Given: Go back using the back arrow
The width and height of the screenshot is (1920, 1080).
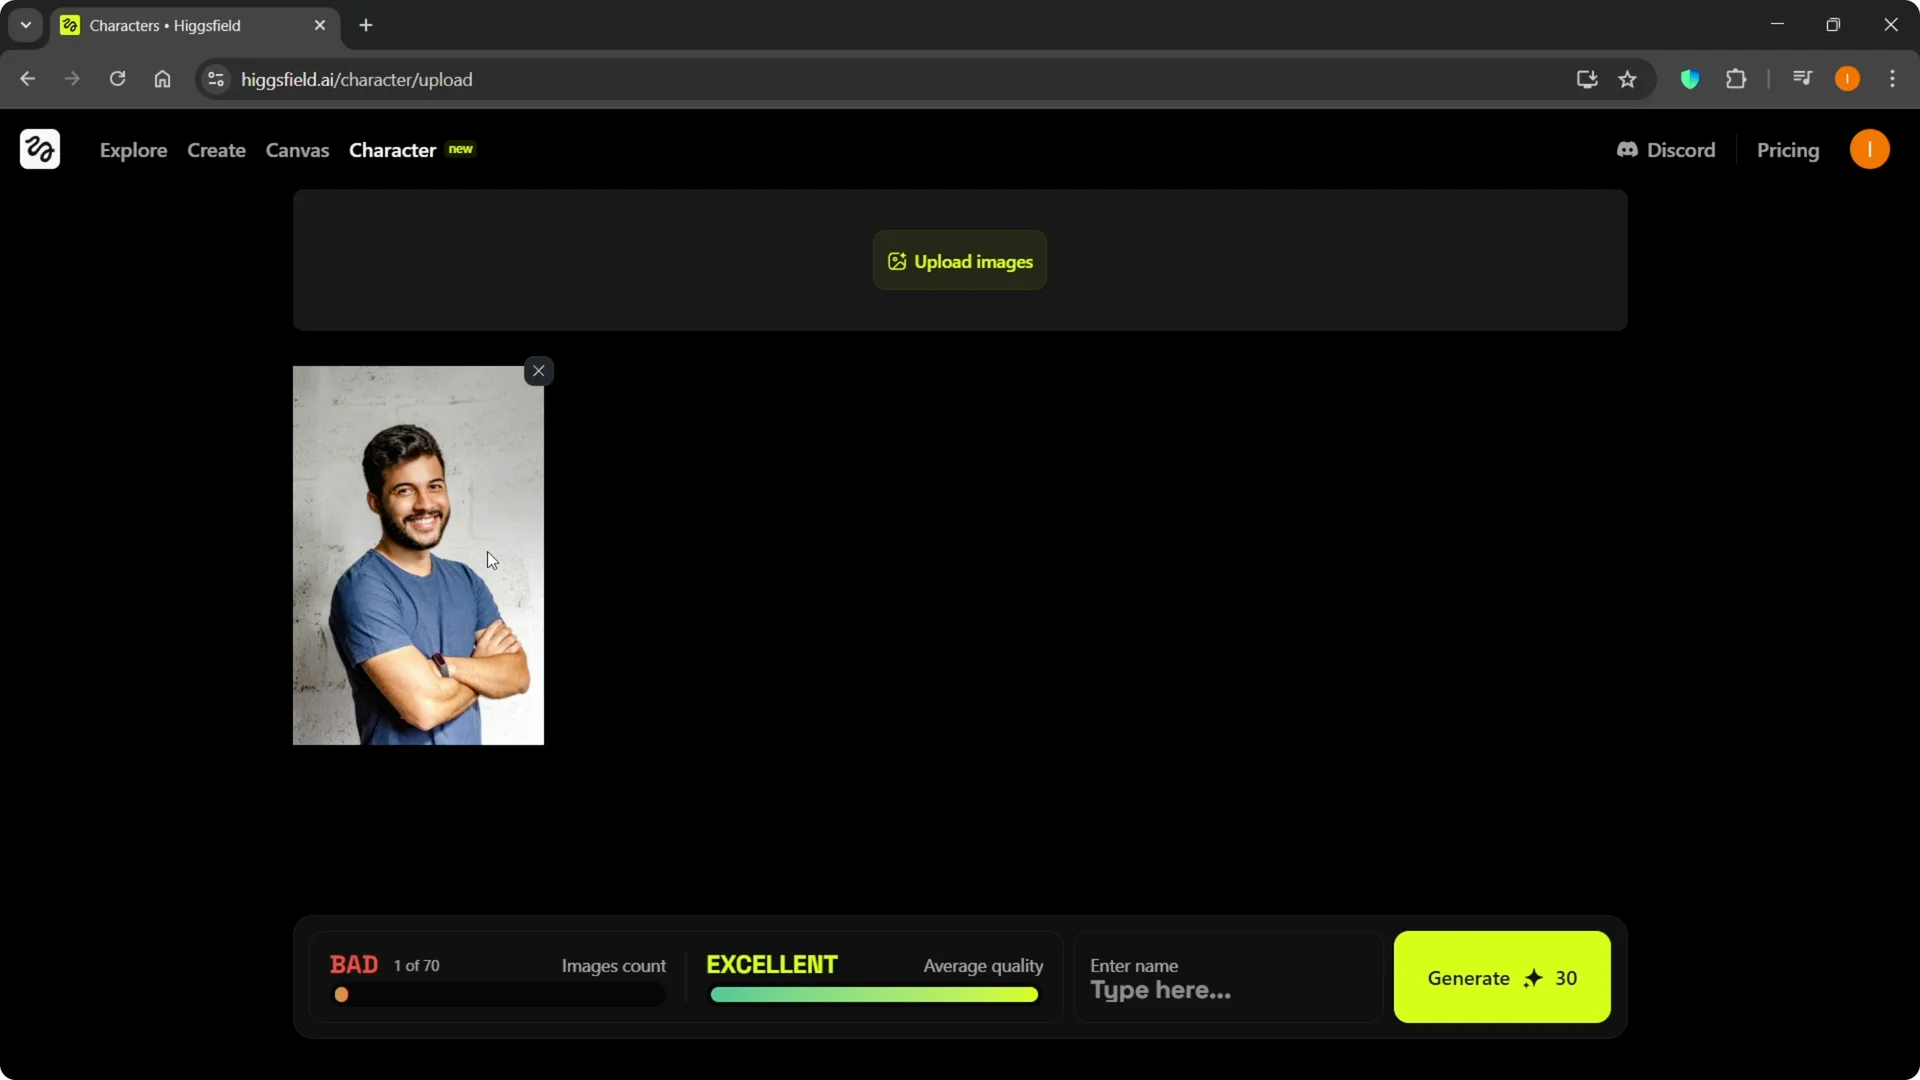Looking at the screenshot, I should pyautogui.click(x=27, y=79).
